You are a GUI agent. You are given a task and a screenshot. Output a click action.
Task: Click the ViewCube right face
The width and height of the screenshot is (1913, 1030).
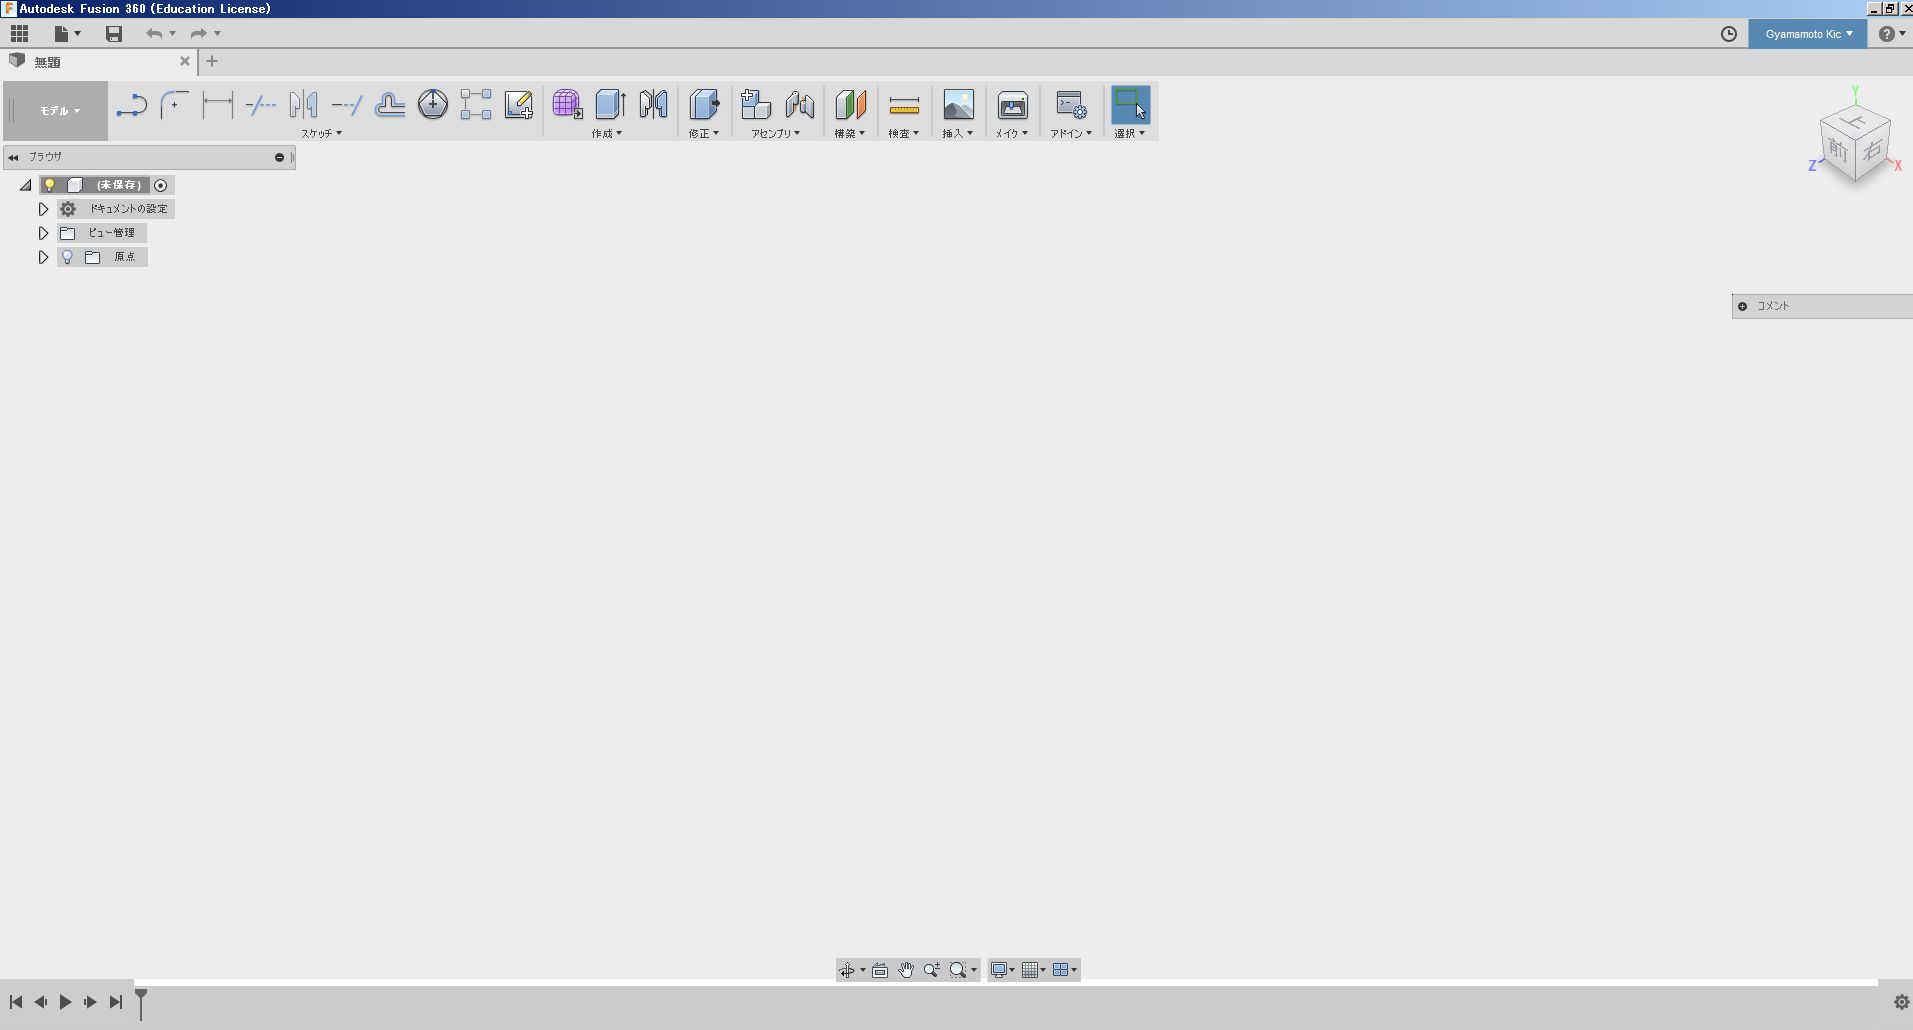tap(1873, 152)
